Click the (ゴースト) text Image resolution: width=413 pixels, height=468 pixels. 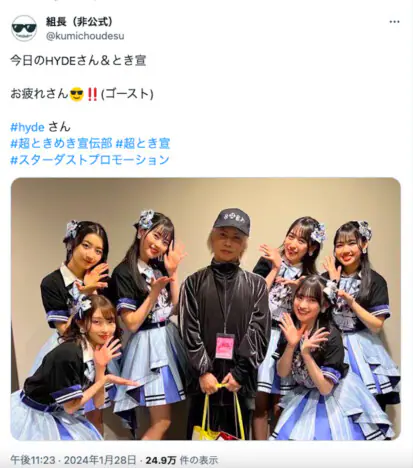click(x=127, y=94)
